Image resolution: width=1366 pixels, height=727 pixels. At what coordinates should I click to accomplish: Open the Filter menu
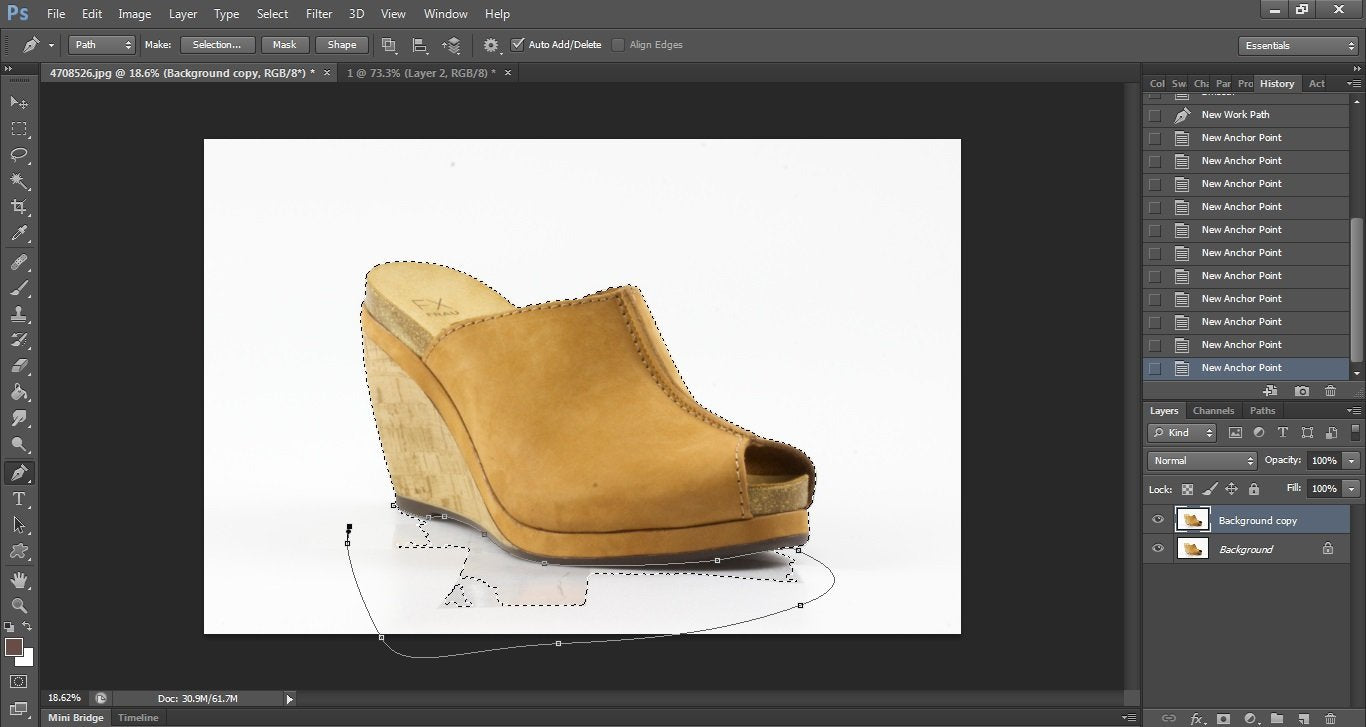coord(319,14)
